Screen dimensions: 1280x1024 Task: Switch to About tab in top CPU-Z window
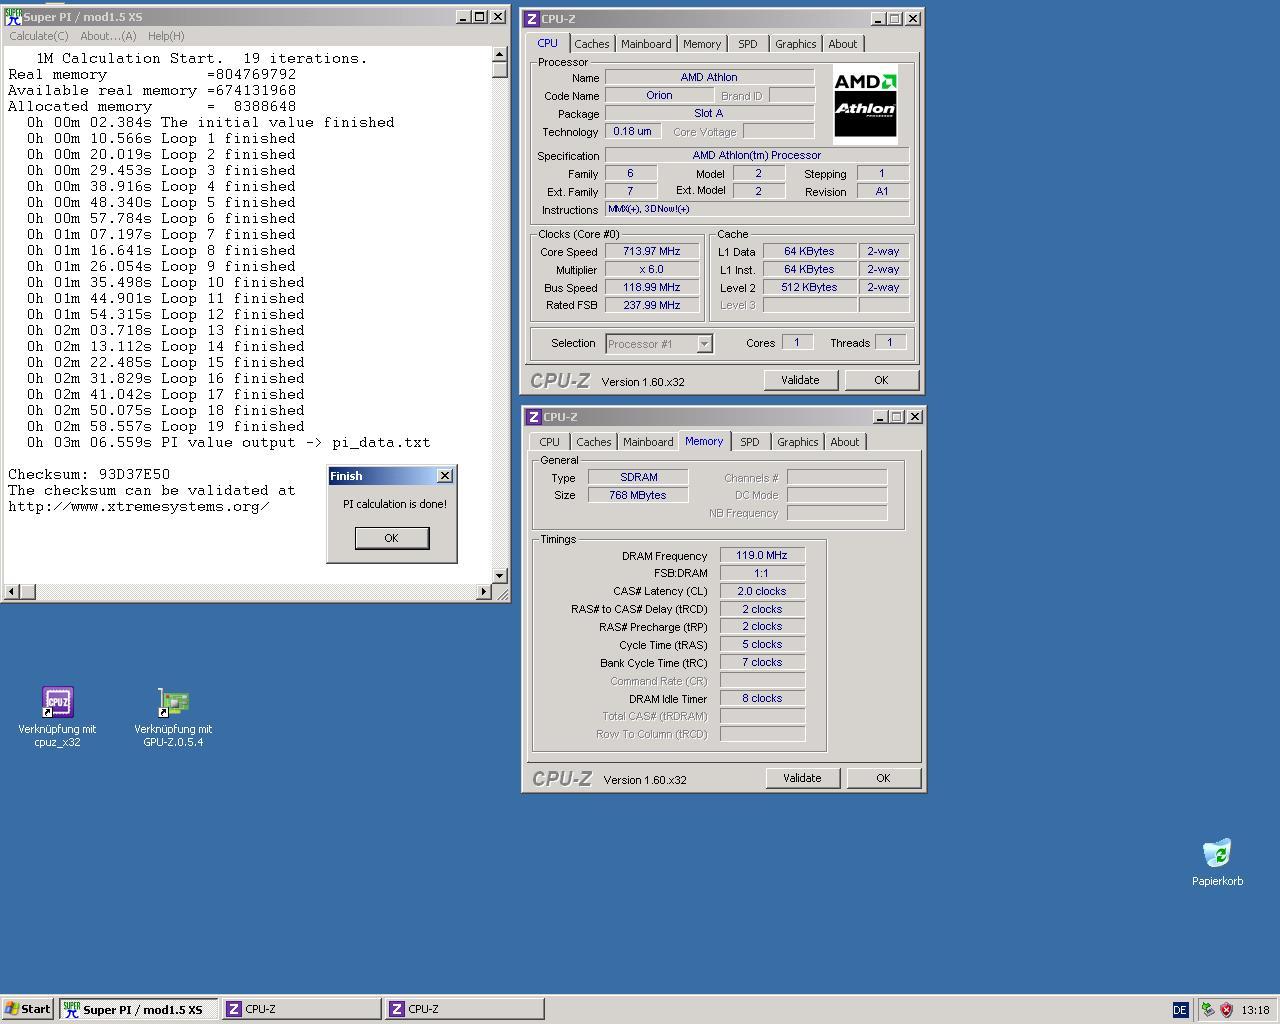click(843, 44)
